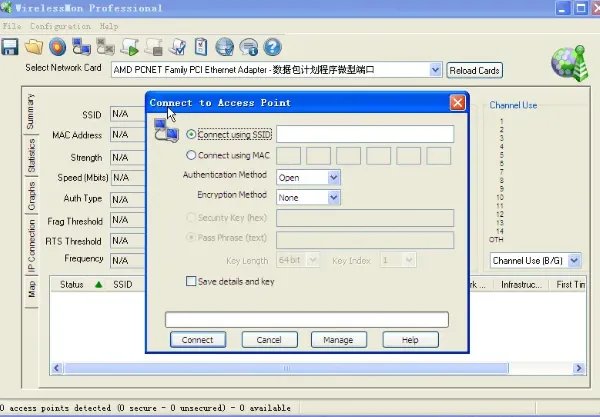Switch to the IP Connection side tab
This screenshot has width=600, height=417.
pos(31,247)
